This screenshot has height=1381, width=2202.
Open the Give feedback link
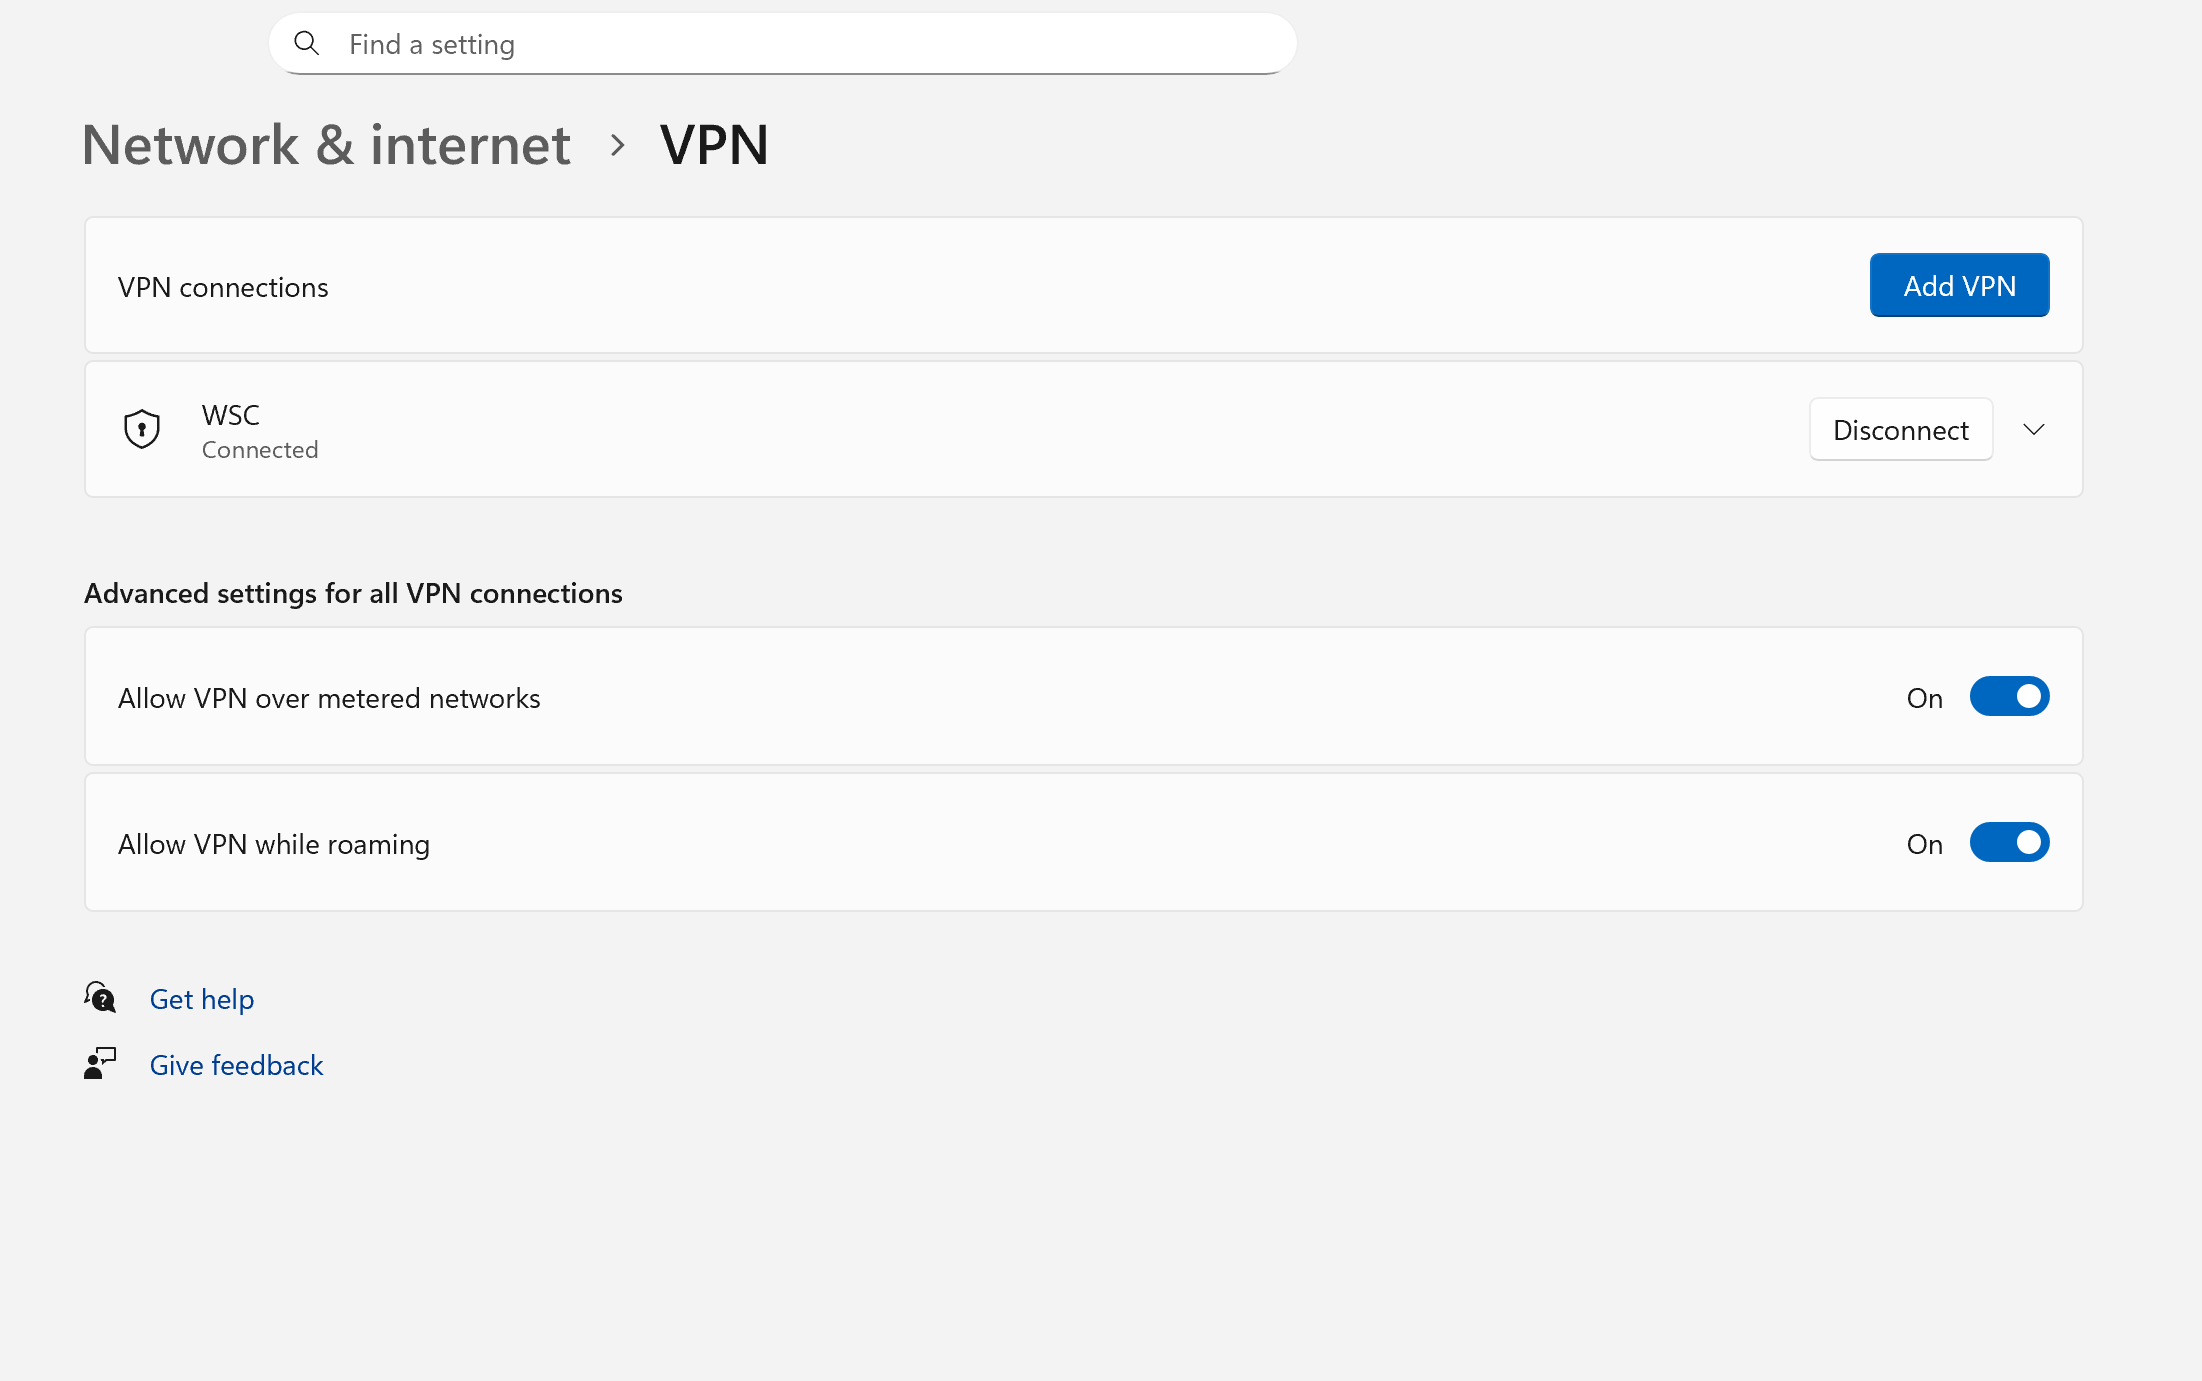[x=236, y=1065]
